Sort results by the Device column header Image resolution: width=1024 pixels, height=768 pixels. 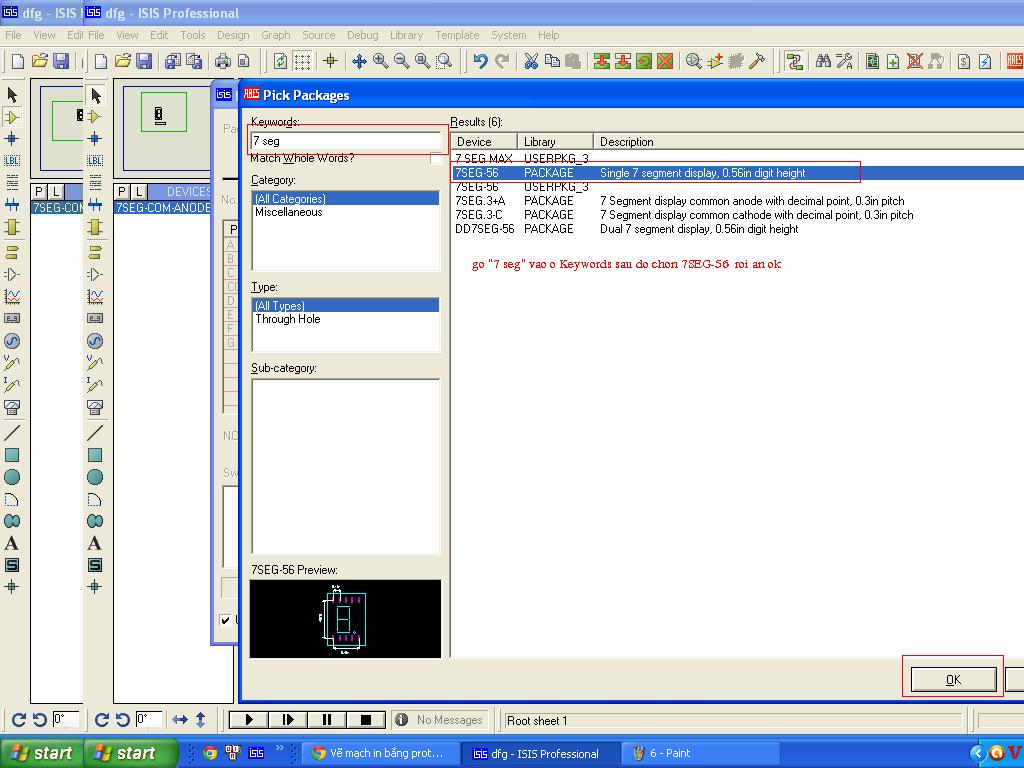(x=484, y=142)
